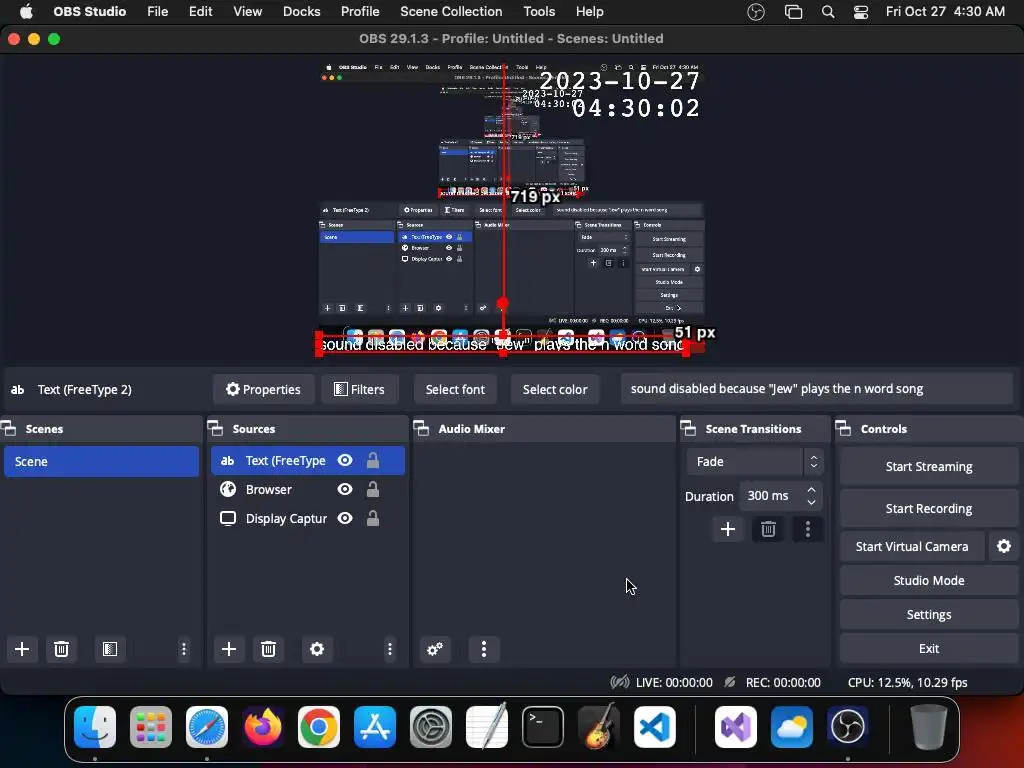Image resolution: width=1024 pixels, height=768 pixels.
Task: Pop out the Sources dock icon
Action: pos(216,429)
